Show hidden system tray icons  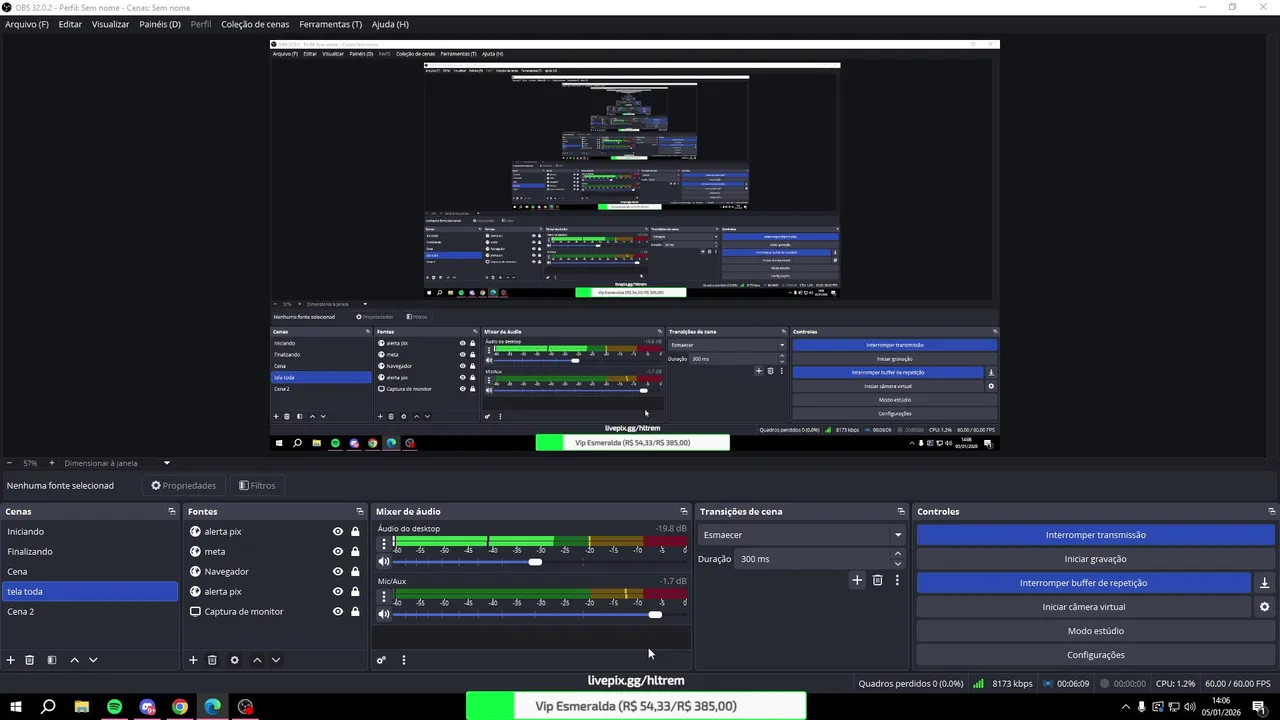click(1125, 707)
